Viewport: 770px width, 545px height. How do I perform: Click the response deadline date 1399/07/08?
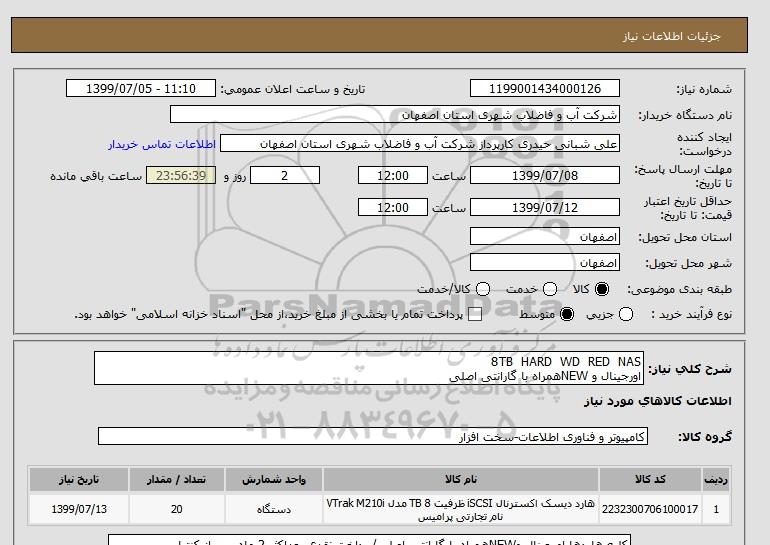coord(545,175)
